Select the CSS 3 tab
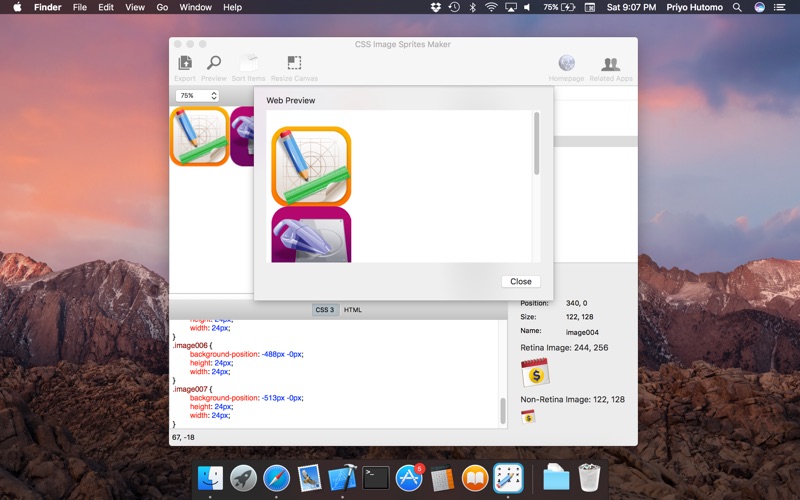The image size is (800, 500). [x=325, y=310]
